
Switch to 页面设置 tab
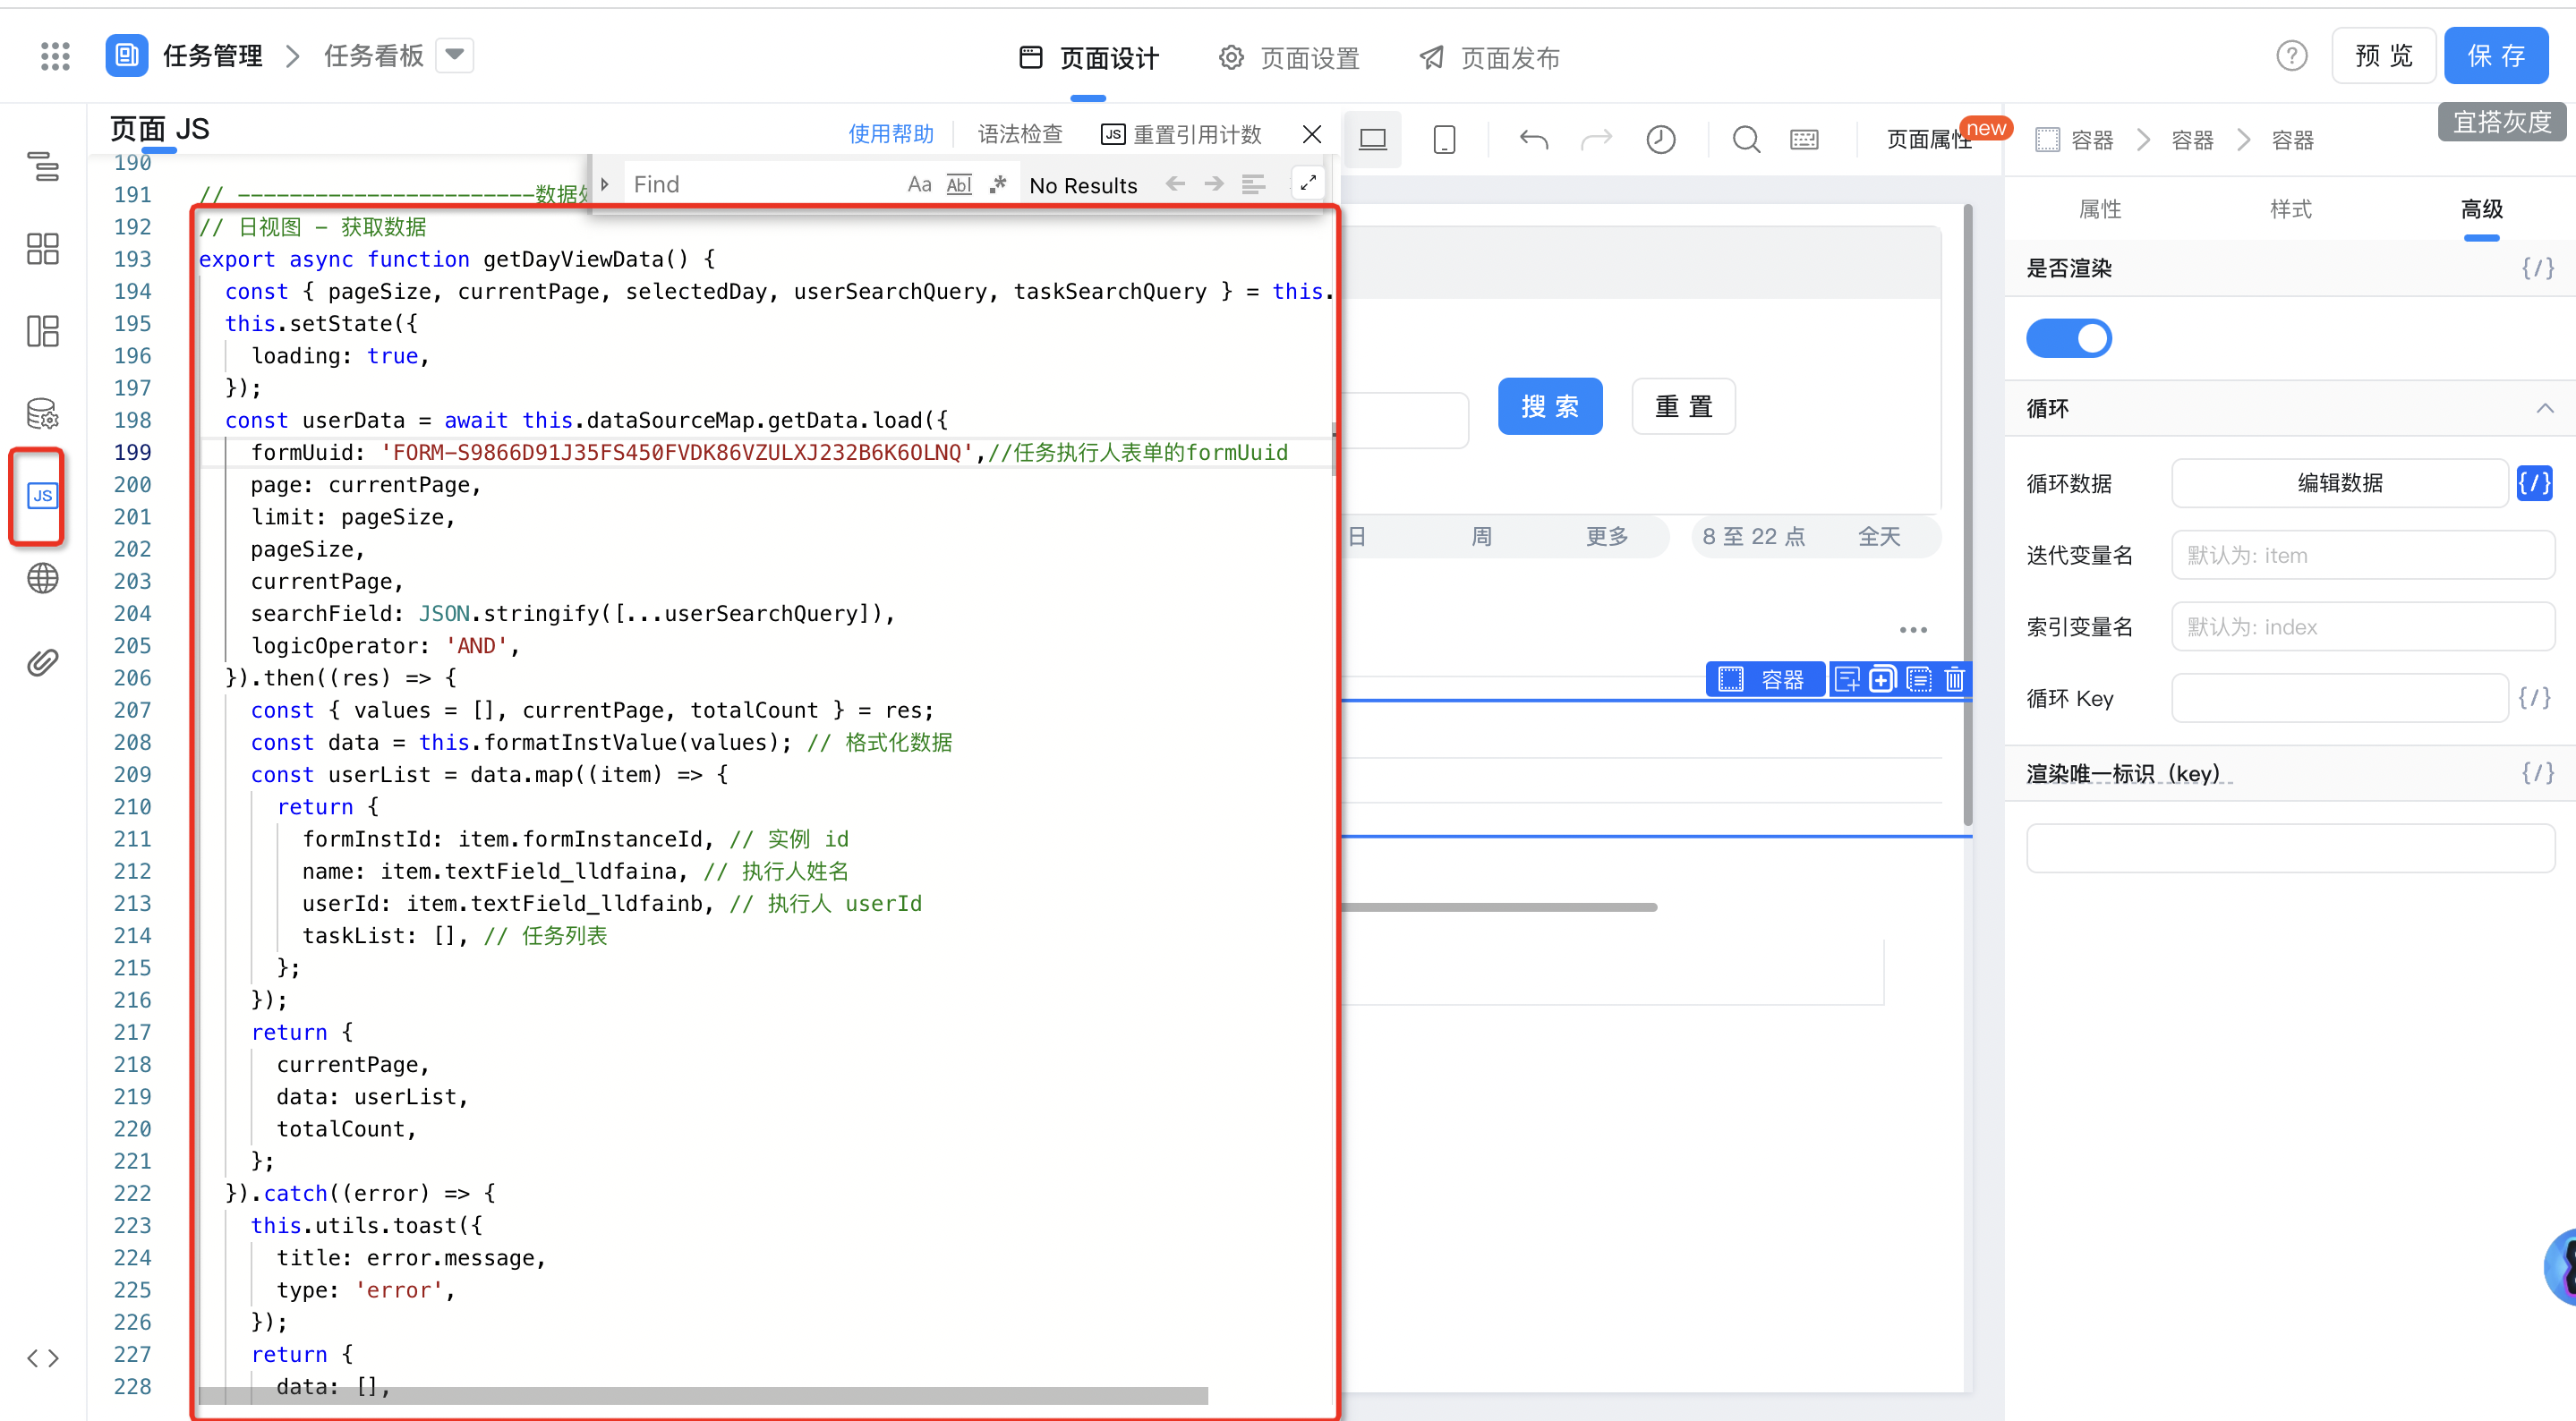click(1289, 58)
